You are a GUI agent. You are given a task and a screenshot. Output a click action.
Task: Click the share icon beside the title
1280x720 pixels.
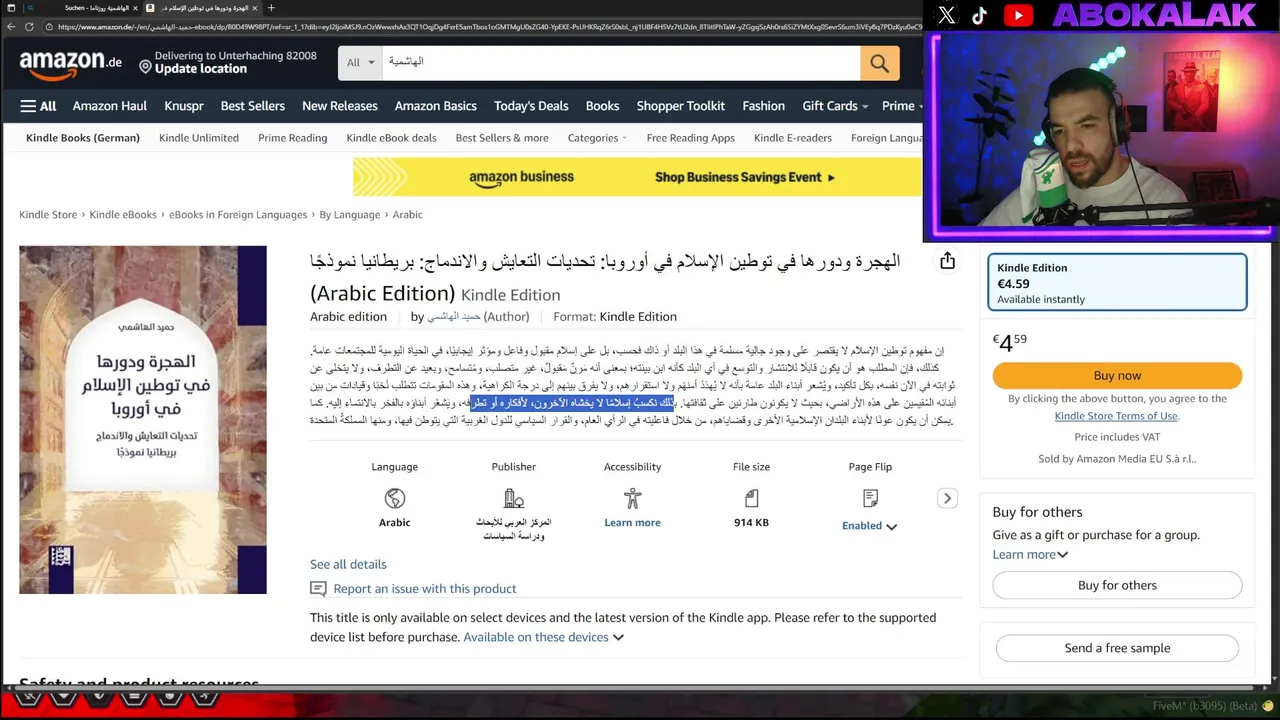click(x=947, y=261)
